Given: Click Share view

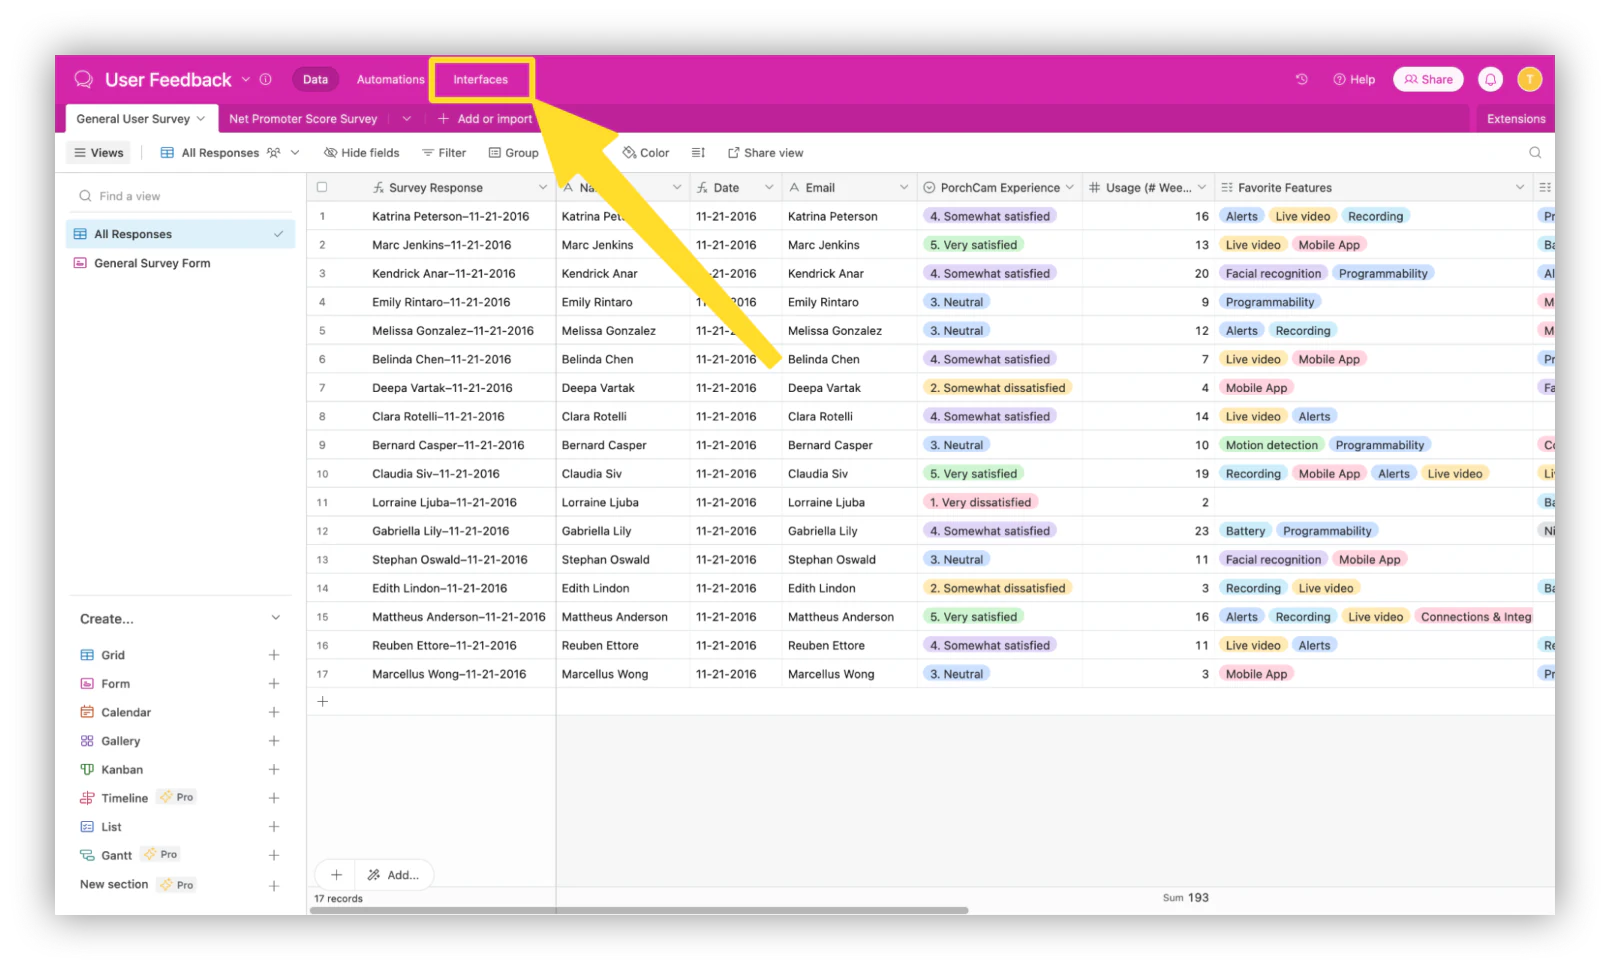Looking at the screenshot, I should (x=765, y=153).
